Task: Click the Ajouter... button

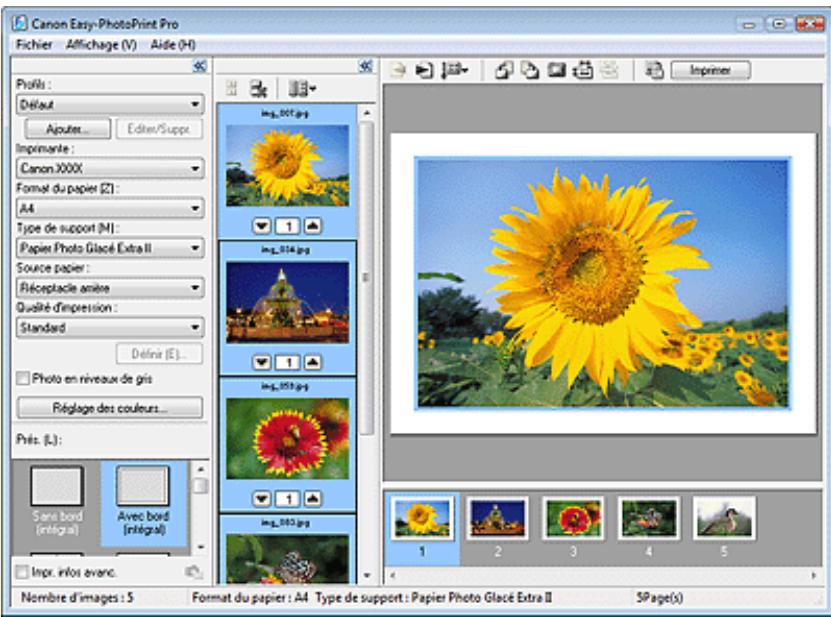Action: 68,129
